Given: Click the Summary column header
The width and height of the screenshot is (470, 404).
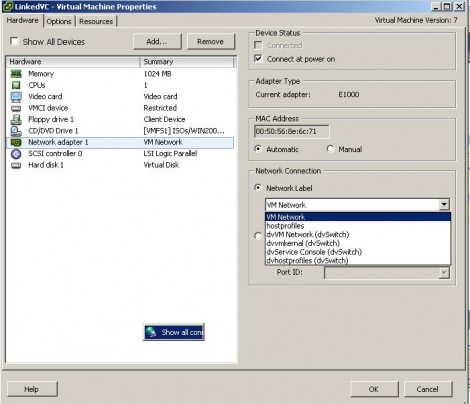Looking at the screenshot, I should 188,62.
